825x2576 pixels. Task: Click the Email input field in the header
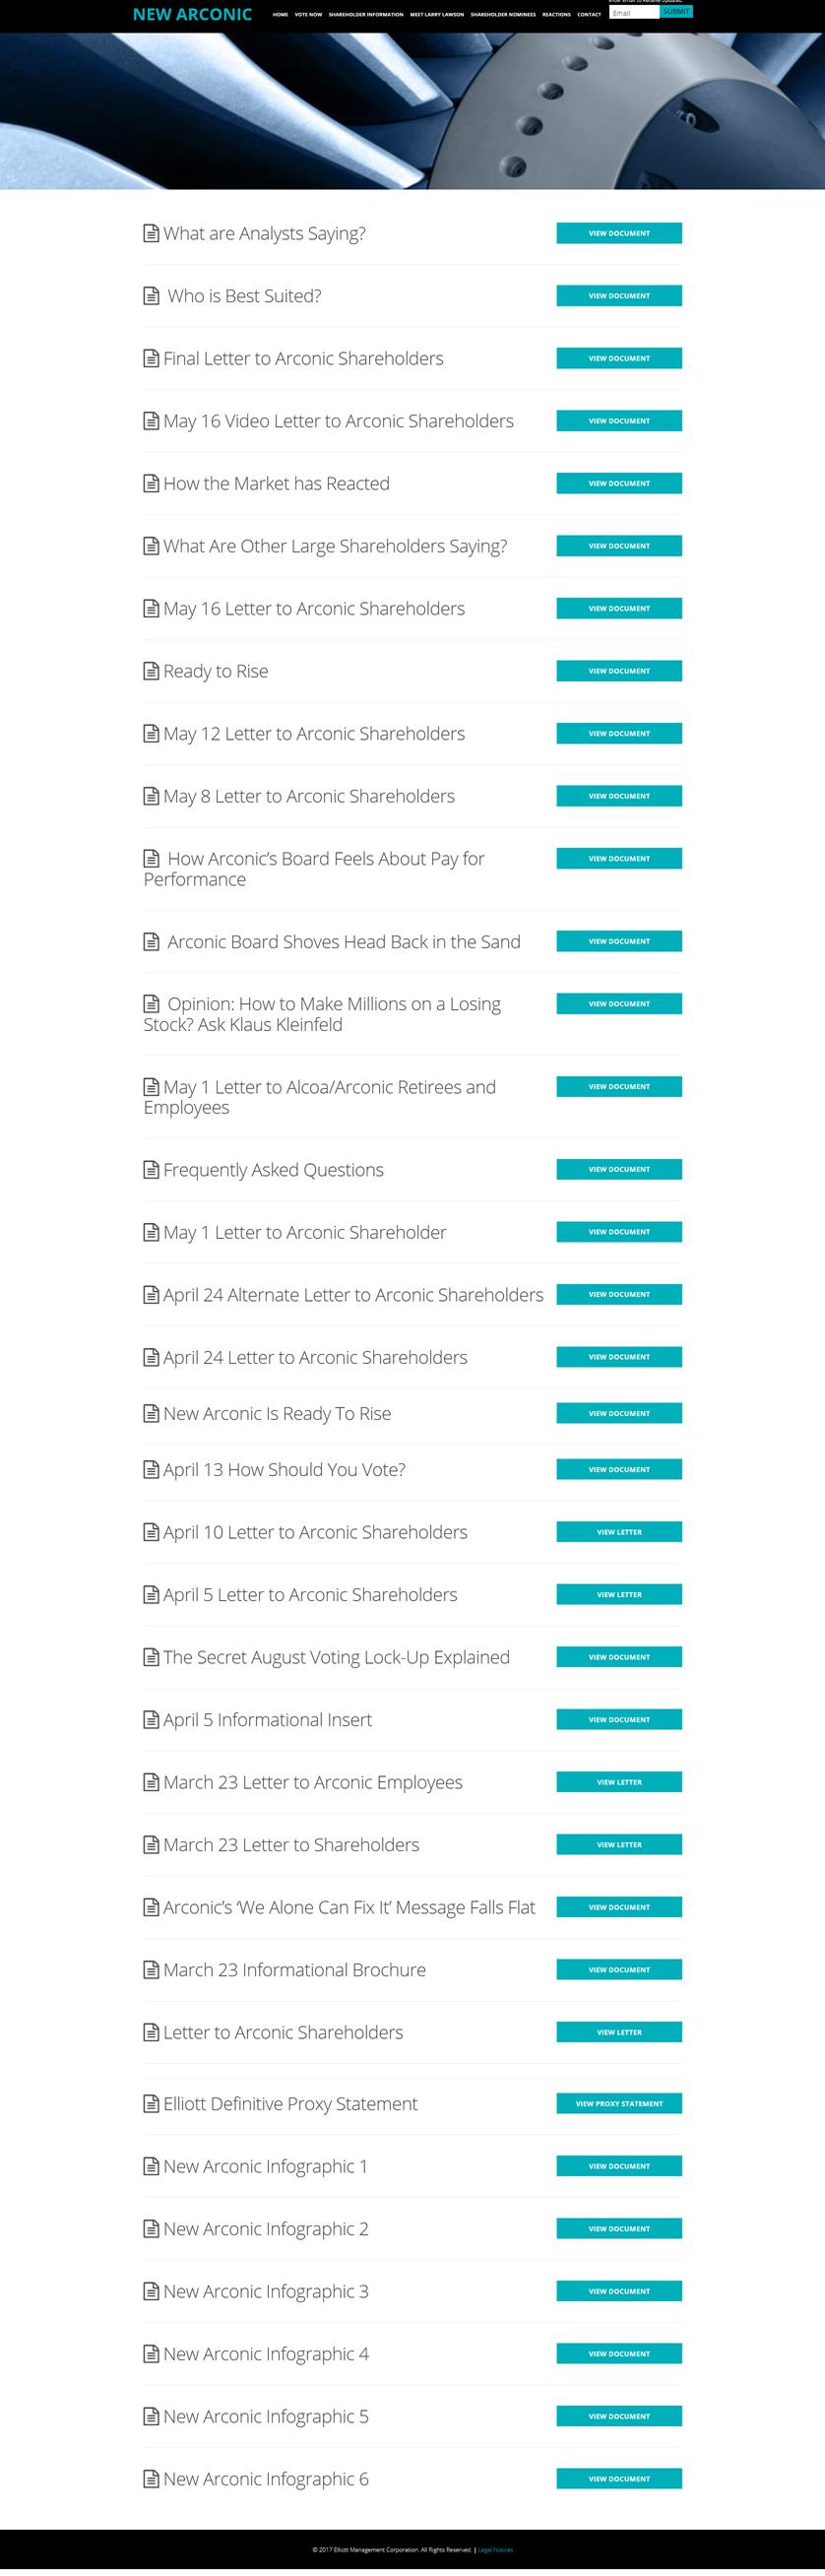[634, 14]
